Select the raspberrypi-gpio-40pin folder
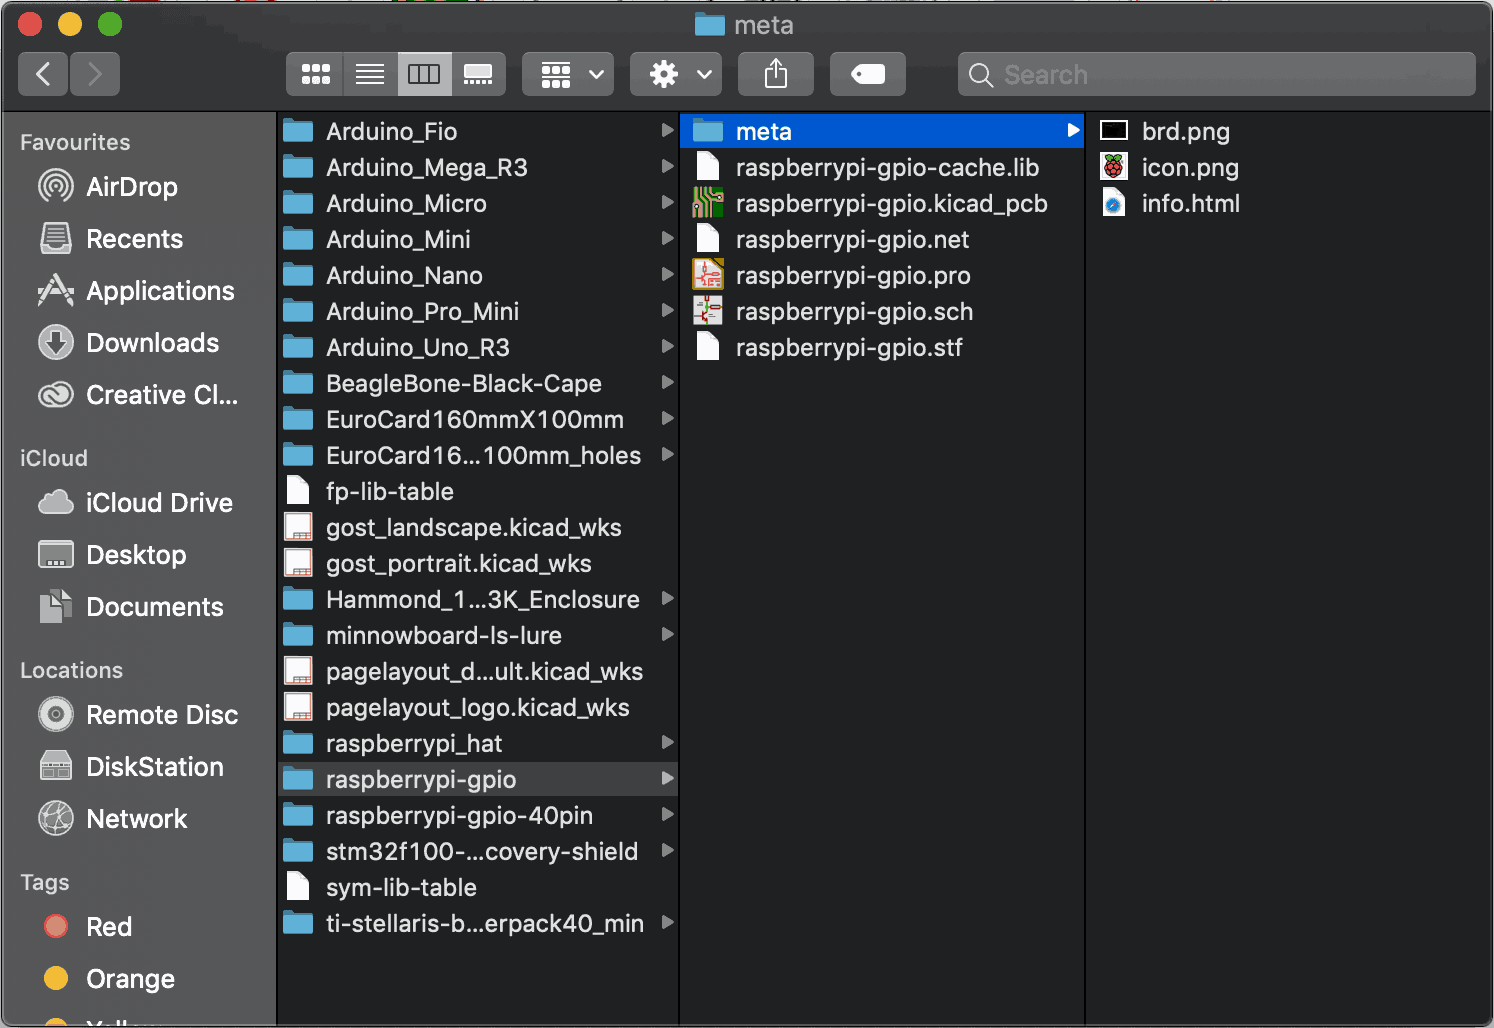This screenshot has height=1028, width=1494. (478, 815)
